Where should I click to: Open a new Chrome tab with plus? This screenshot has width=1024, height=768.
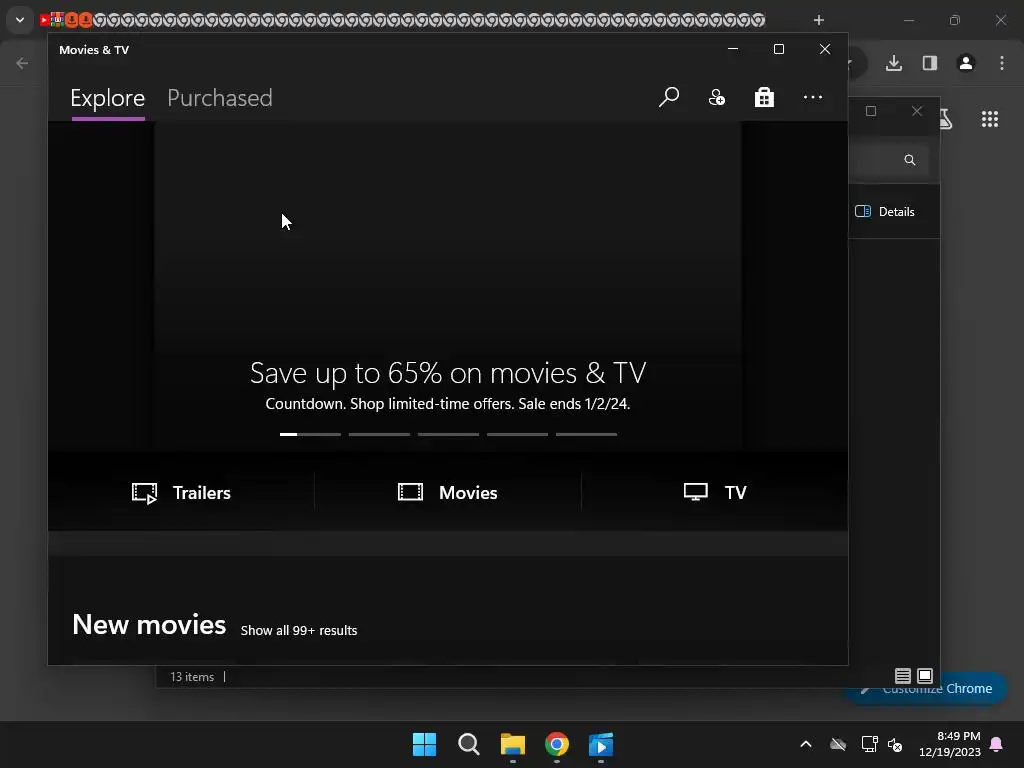click(x=818, y=20)
